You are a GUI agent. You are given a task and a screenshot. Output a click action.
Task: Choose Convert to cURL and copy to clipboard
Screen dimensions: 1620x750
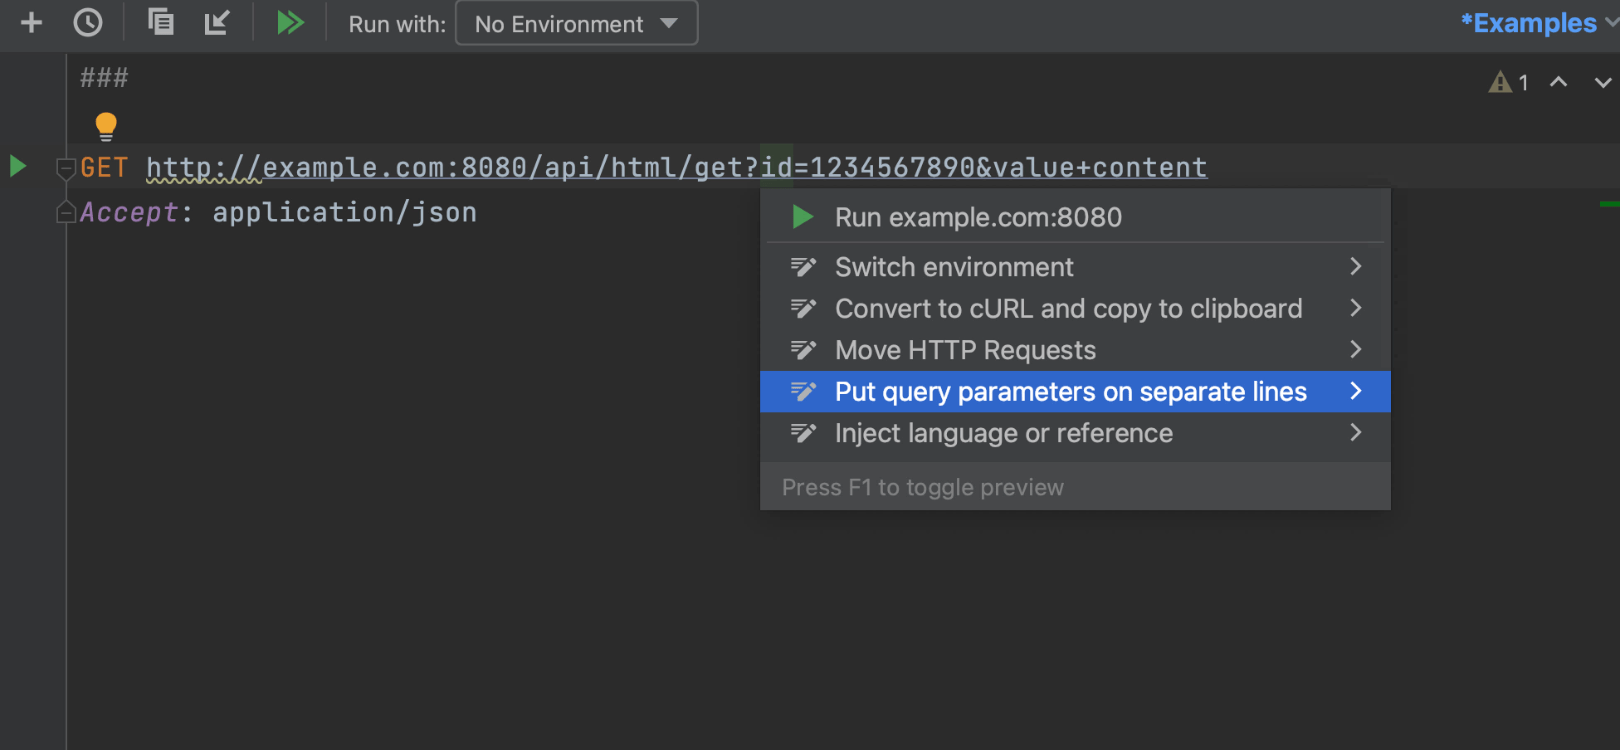click(1068, 309)
